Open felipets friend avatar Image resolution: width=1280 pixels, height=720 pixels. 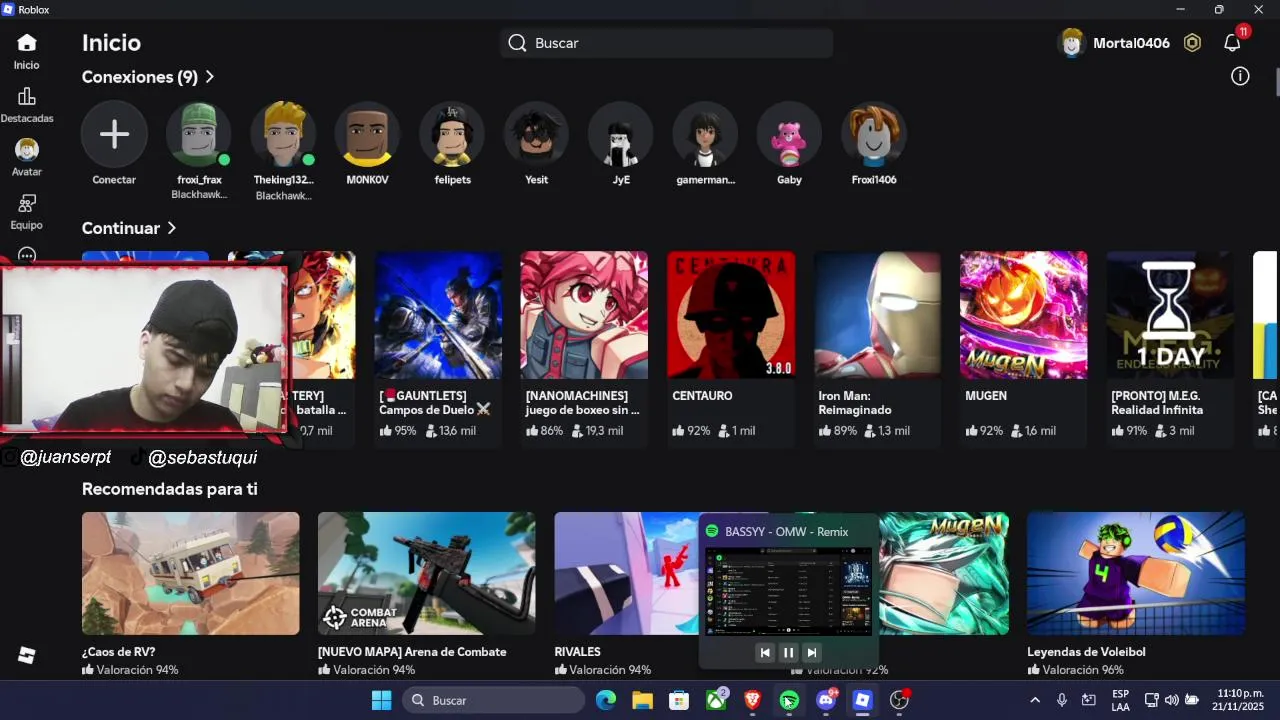(x=452, y=134)
